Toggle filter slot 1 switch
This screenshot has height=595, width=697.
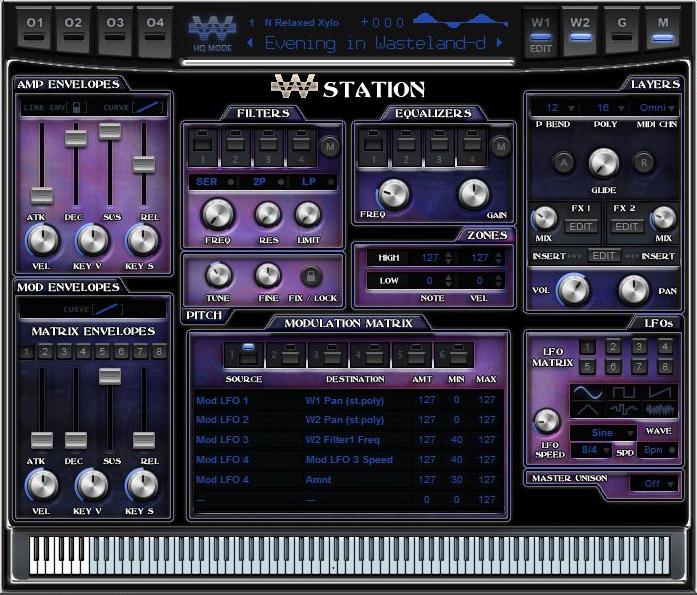[x=203, y=147]
